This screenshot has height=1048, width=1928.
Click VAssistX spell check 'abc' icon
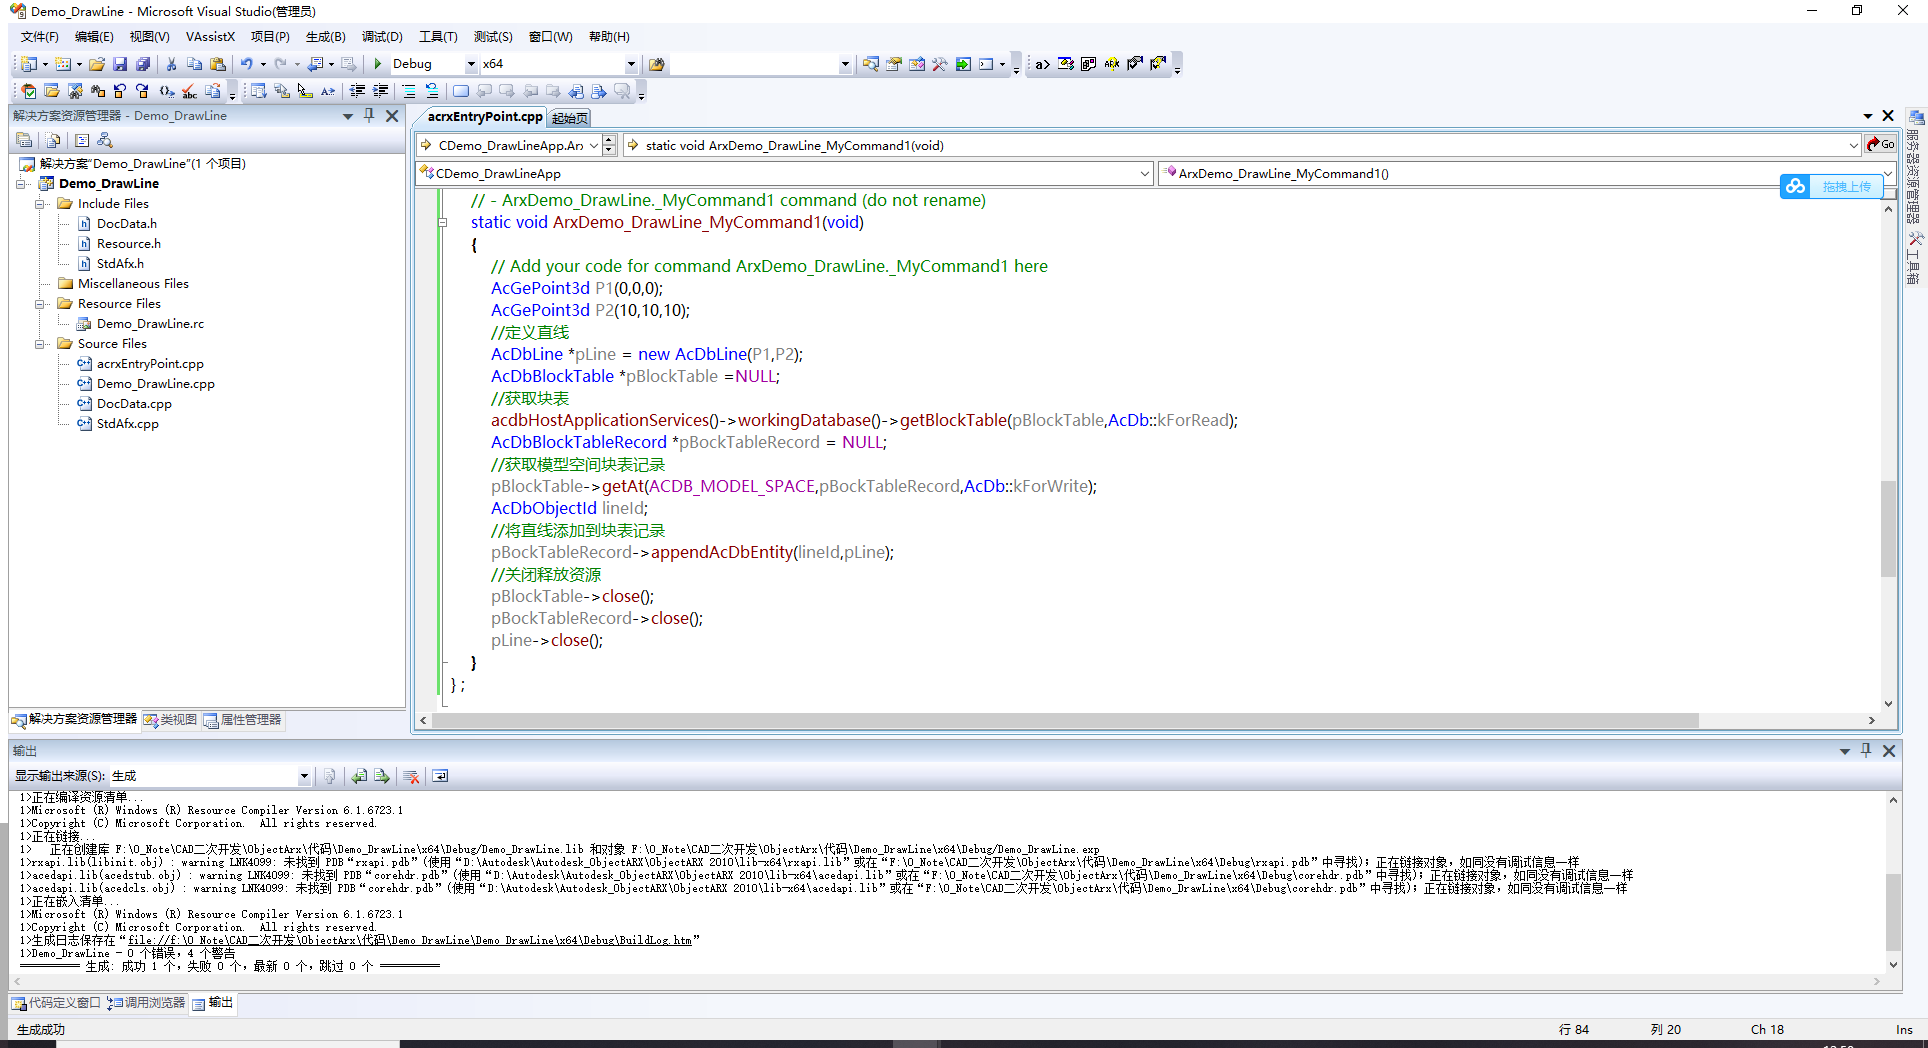189,91
